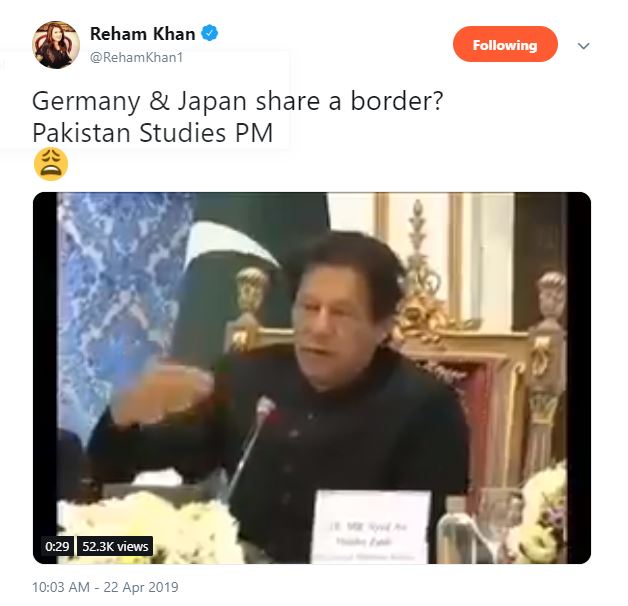Open the 10:03 AM - 22 Apr 2019 timestamp
The height and width of the screenshot is (606, 628).
(x=105, y=587)
